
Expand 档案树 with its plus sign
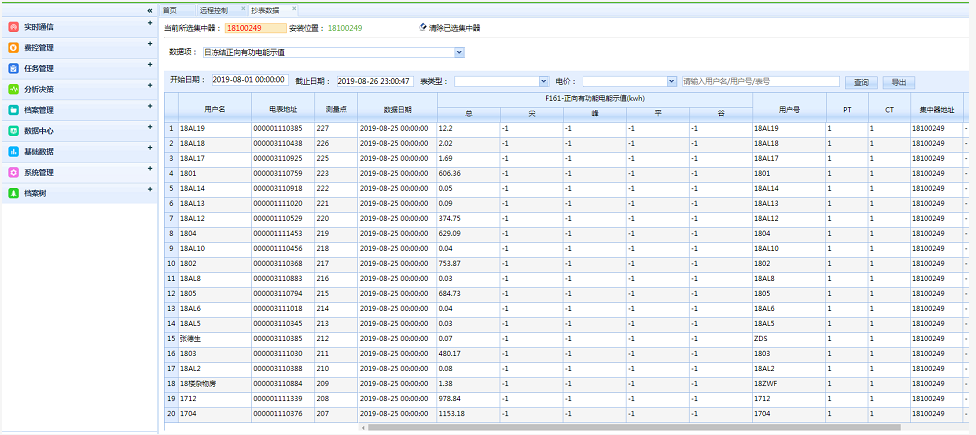[150, 190]
